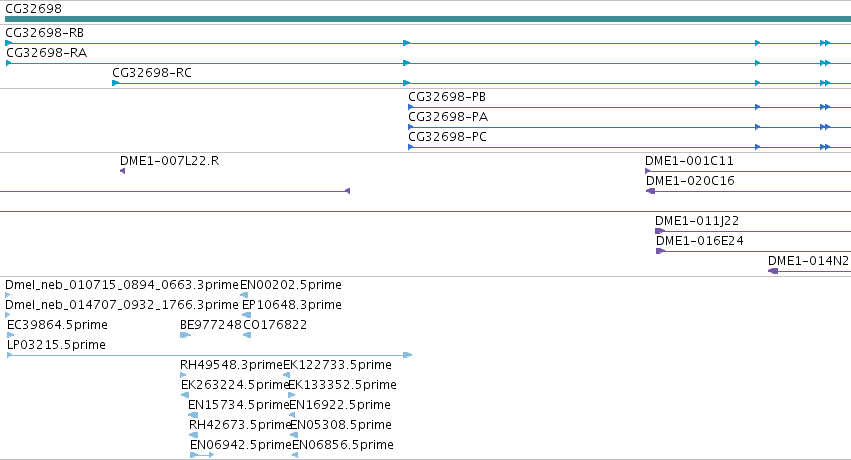Select the EN15734.5prime EST label
Image resolution: width=851 pixels, height=460 pixels.
(238, 405)
